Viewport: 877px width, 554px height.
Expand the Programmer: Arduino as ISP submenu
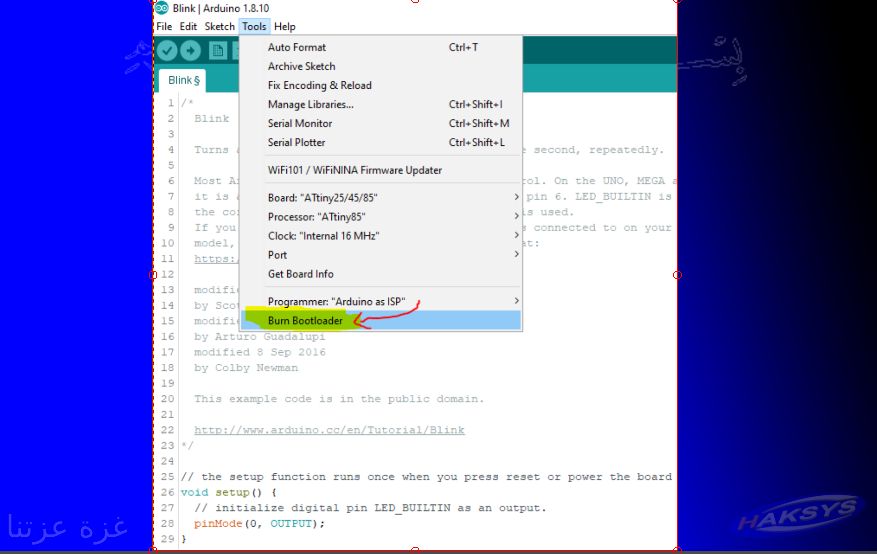pos(381,301)
